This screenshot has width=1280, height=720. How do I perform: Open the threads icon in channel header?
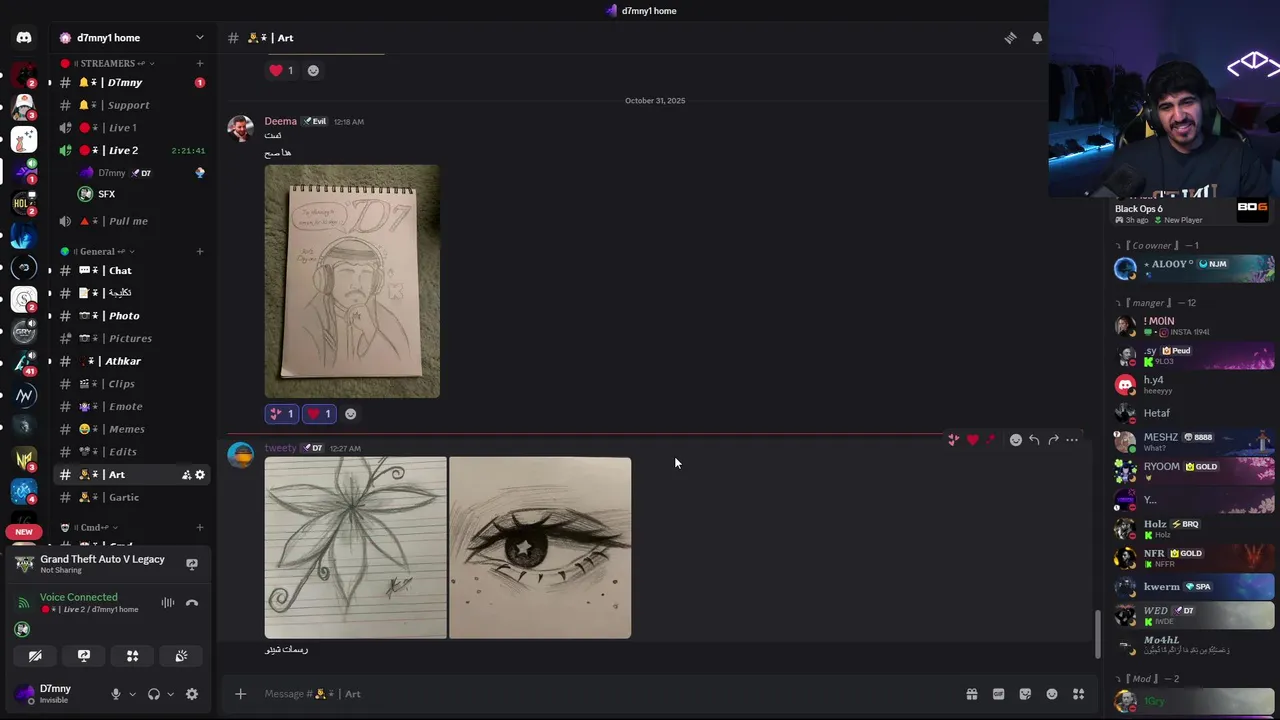[x=1010, y=38]
